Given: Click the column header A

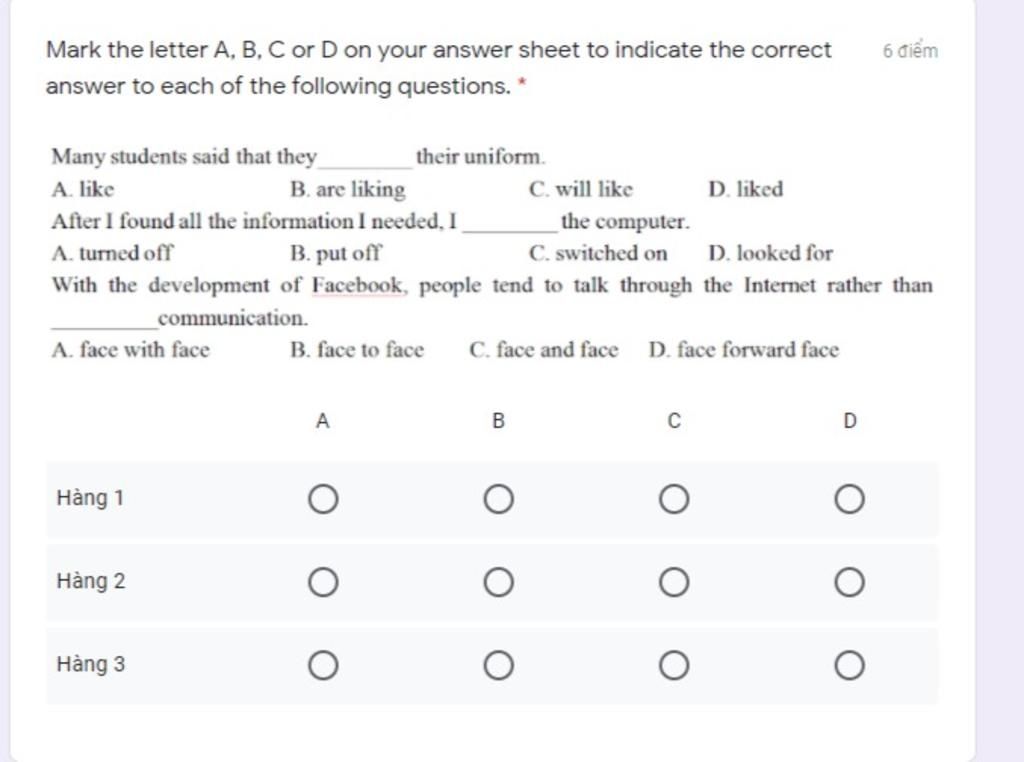Looking at the screenshot, I should pyautogui.click(x=323, y=421).
